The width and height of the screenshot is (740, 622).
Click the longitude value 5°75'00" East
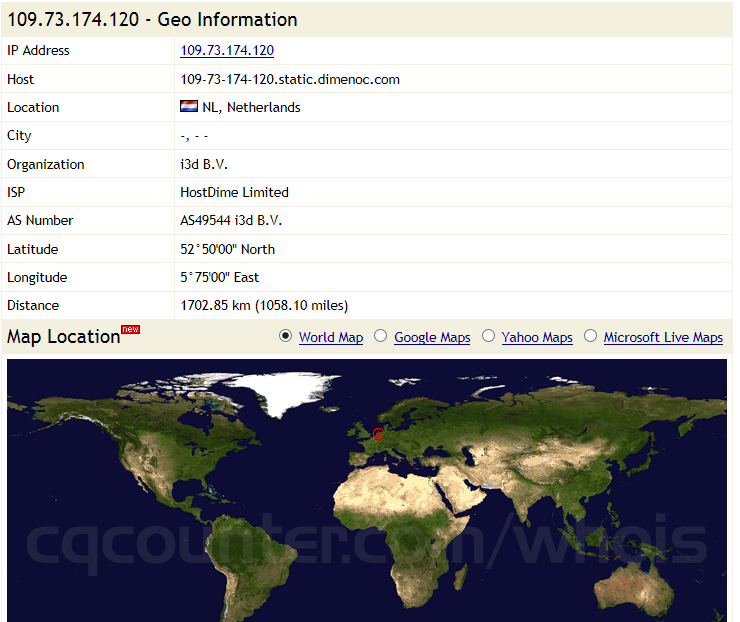(x=219, y=277)
